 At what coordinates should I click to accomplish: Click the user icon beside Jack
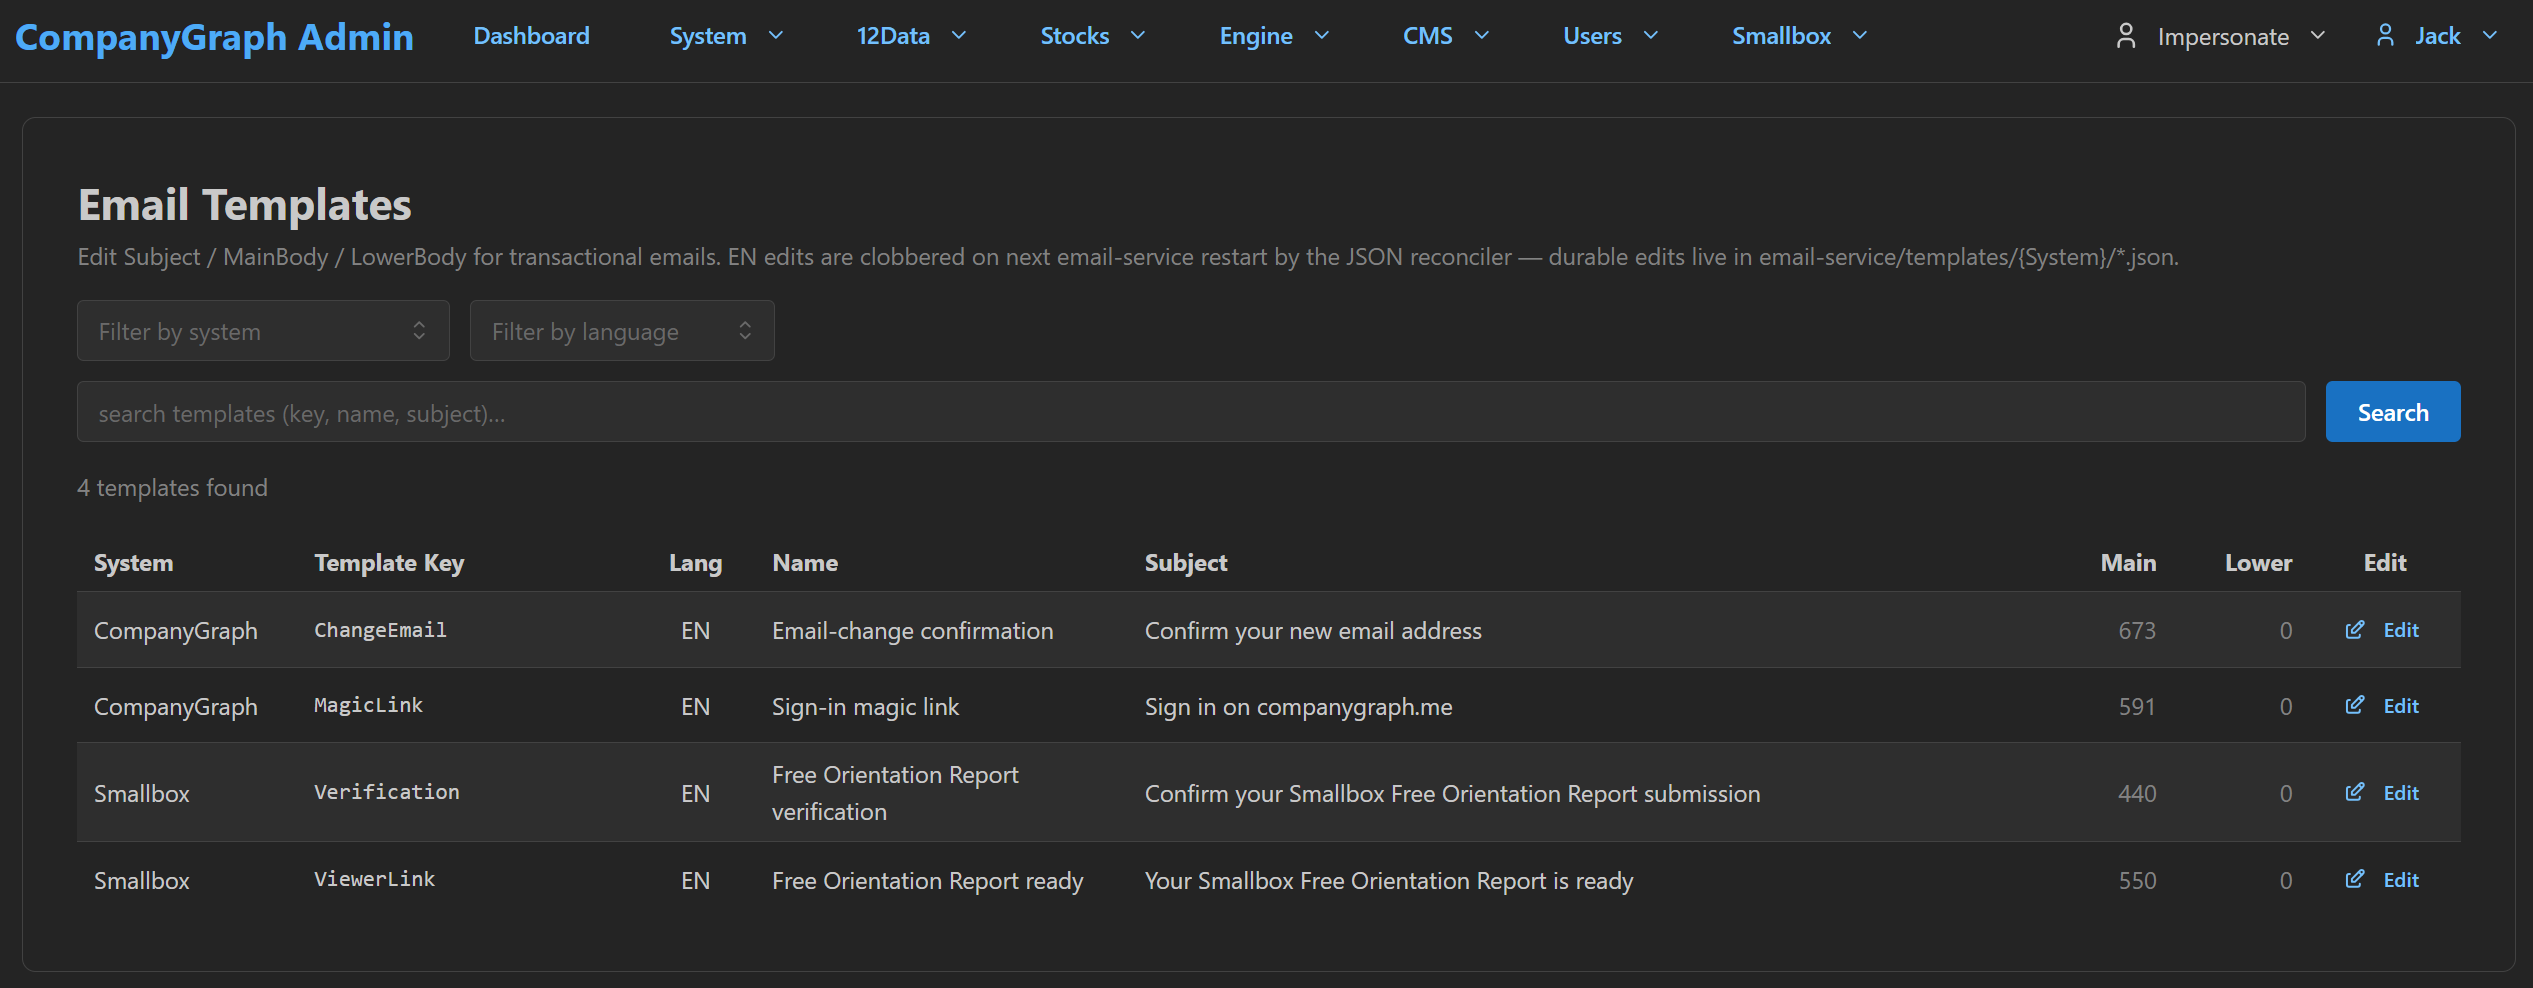(2385, 36)
